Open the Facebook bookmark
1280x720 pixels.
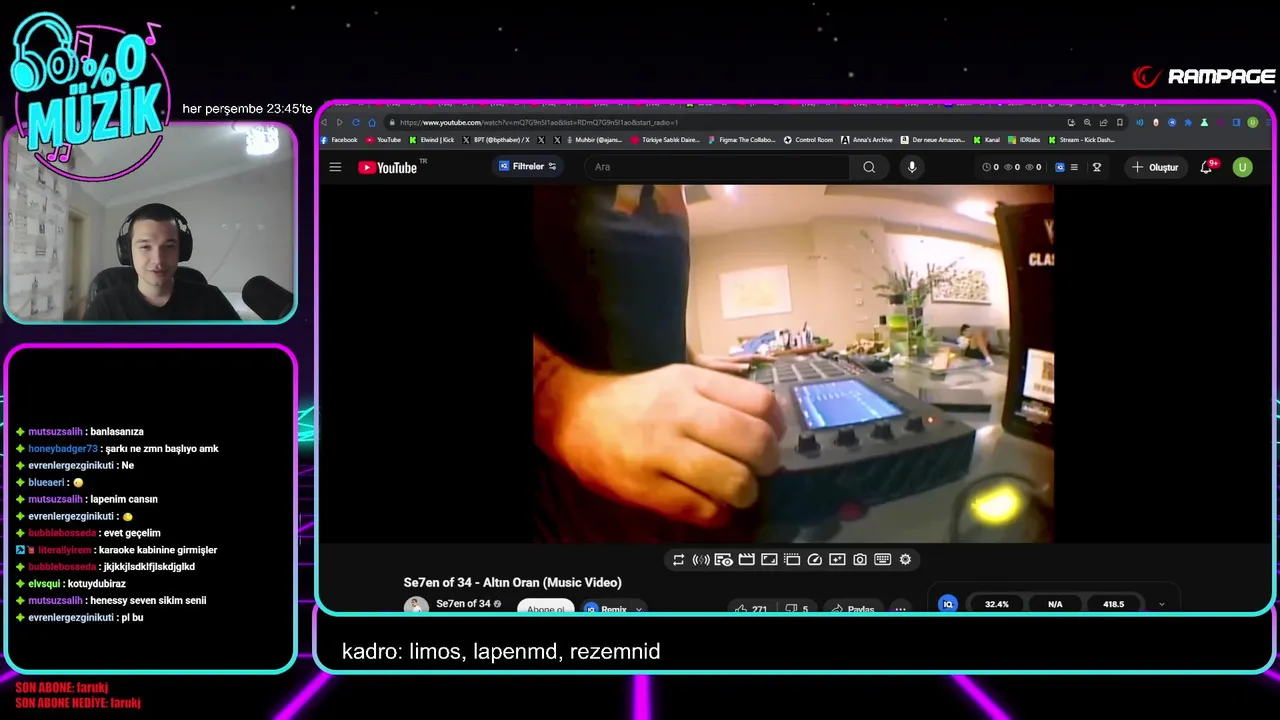339,140
